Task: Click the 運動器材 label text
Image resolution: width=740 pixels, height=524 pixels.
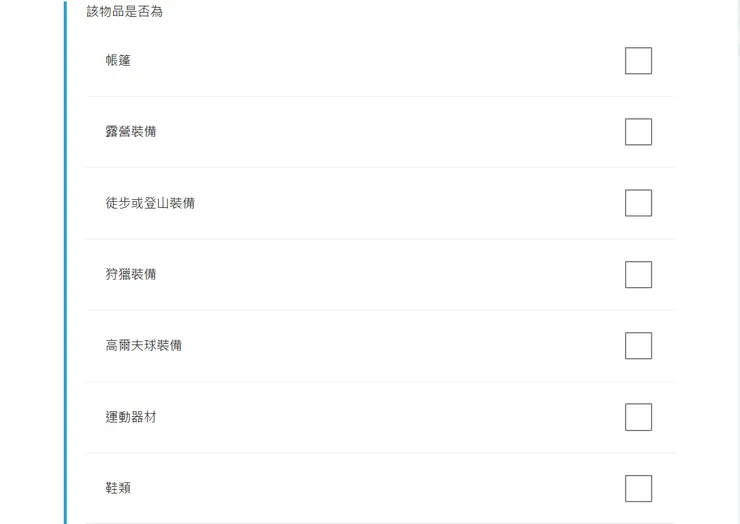Action: click(131, 417)
